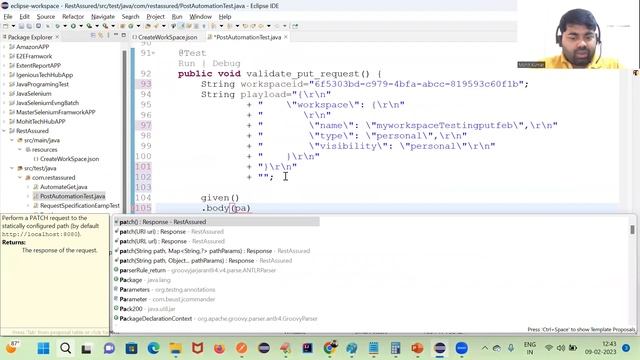Open the File menu
The image size is (640, 360).
8,17
